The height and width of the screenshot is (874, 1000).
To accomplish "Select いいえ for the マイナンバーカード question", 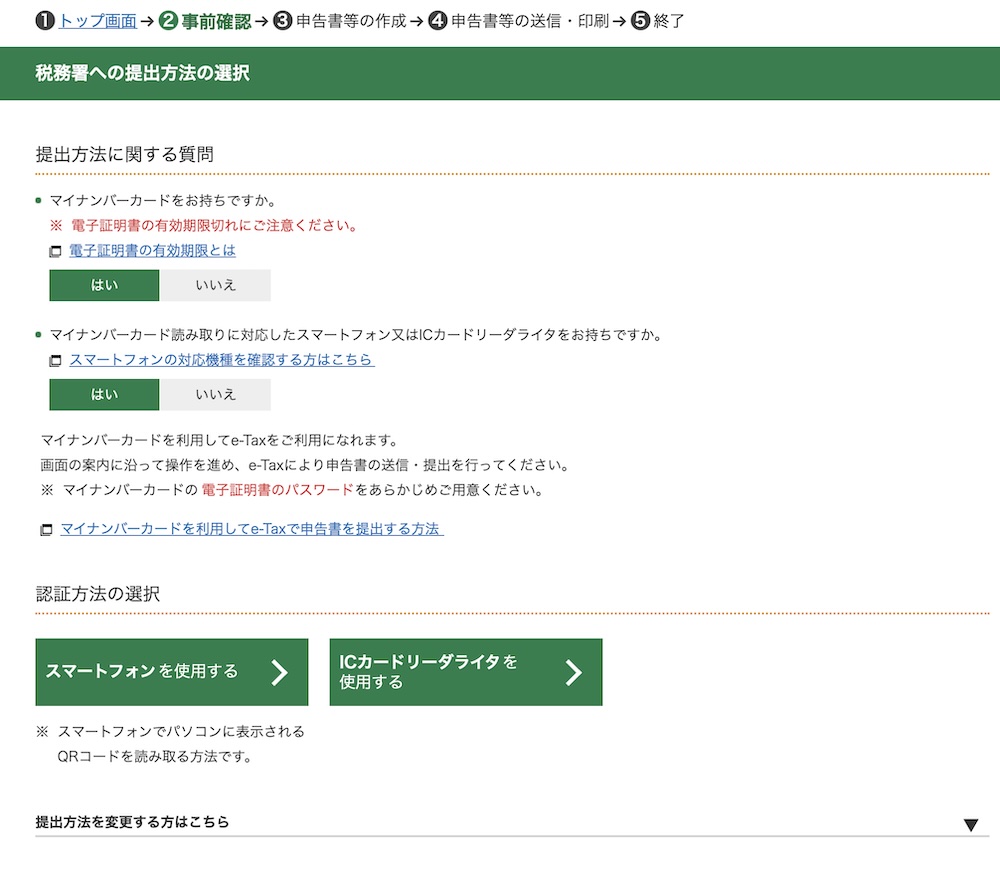I will 216,285.
